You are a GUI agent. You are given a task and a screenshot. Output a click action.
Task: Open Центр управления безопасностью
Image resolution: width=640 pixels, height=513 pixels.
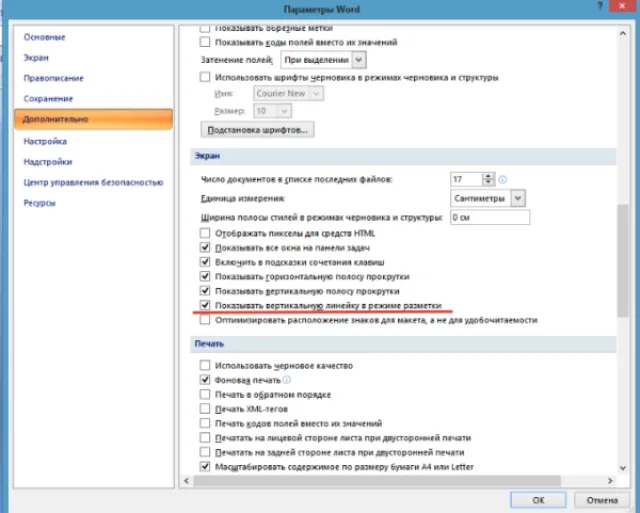click(93, 182)
